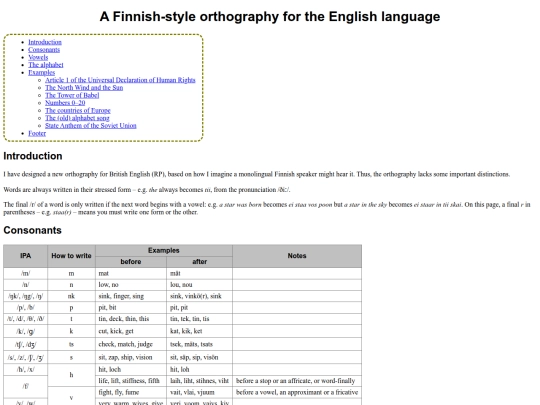Viewport: 540px width, 405px height.
Task: Click the 'after' sub-header
Action: (x=199, y=262)
